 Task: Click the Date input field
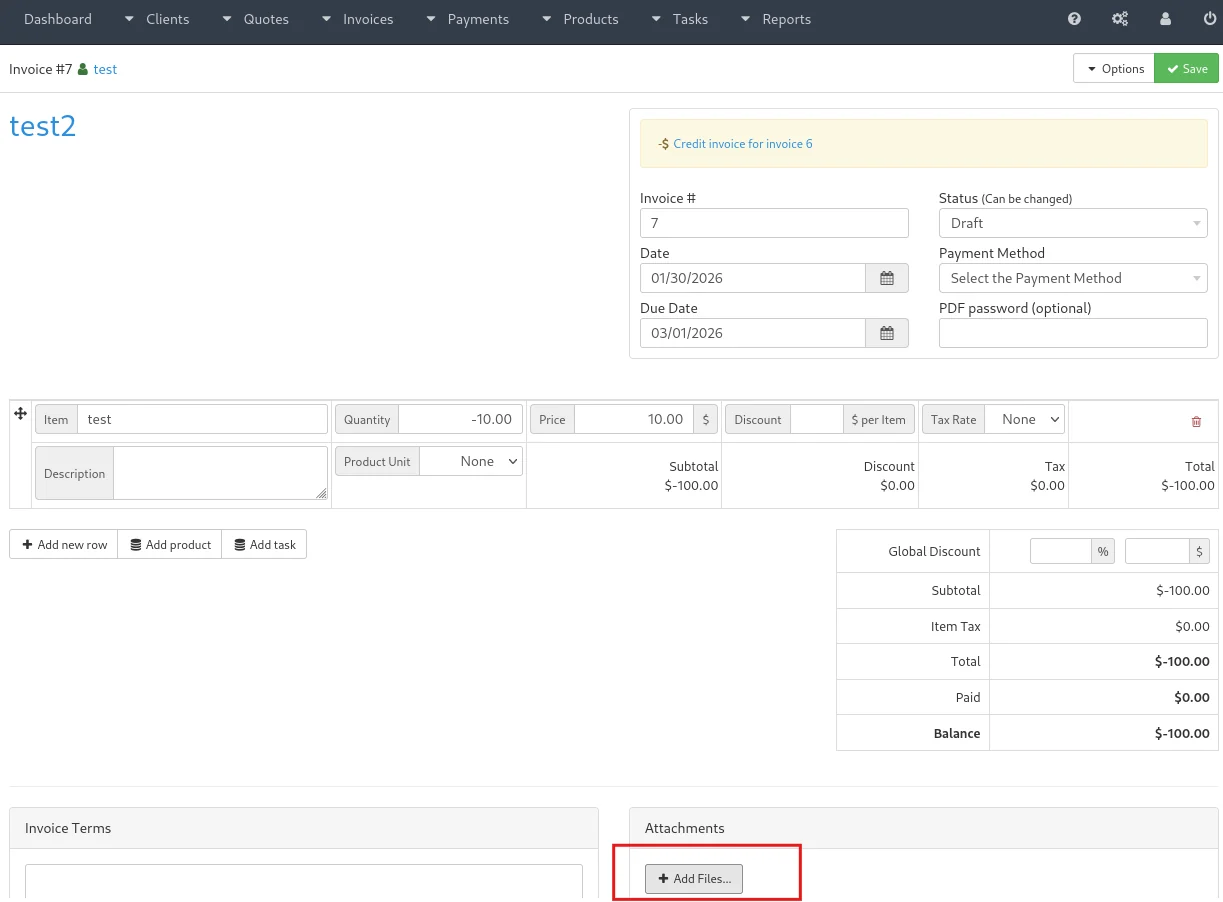(753, 278)
